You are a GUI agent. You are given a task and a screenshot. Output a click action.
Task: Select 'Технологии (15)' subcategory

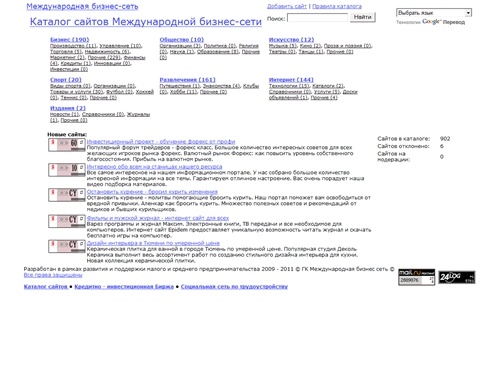click(x=289, y=86)
